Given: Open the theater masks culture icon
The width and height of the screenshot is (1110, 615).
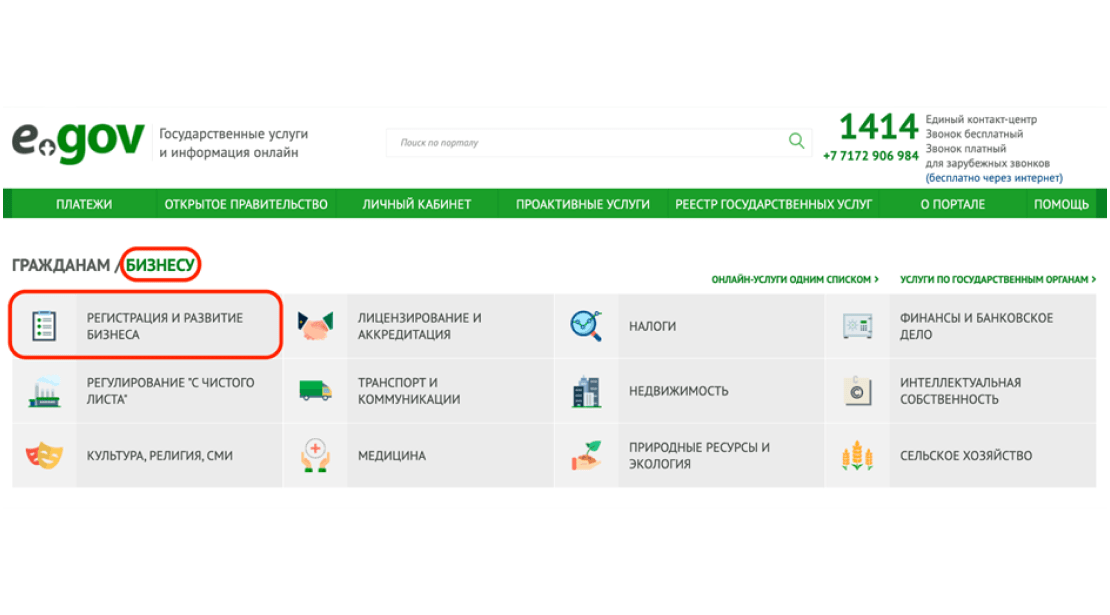Looking at the screenshot, I should point(44,456).
